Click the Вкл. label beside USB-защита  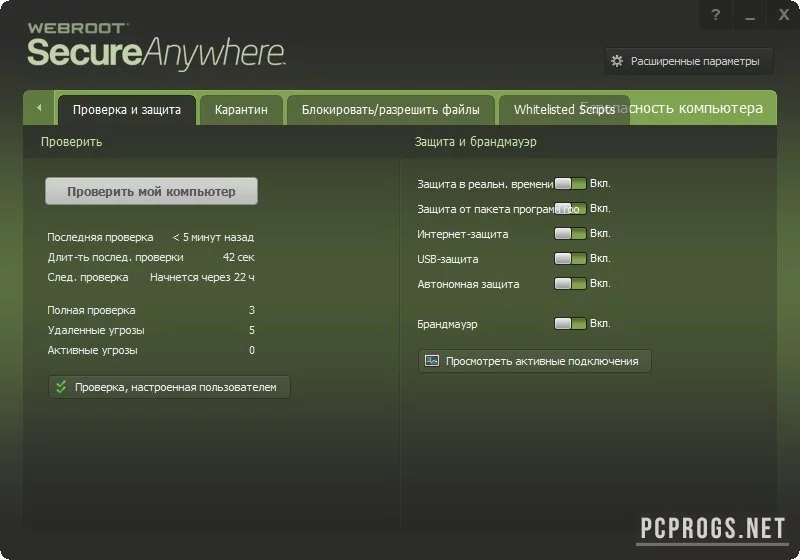tap(600, 259)
